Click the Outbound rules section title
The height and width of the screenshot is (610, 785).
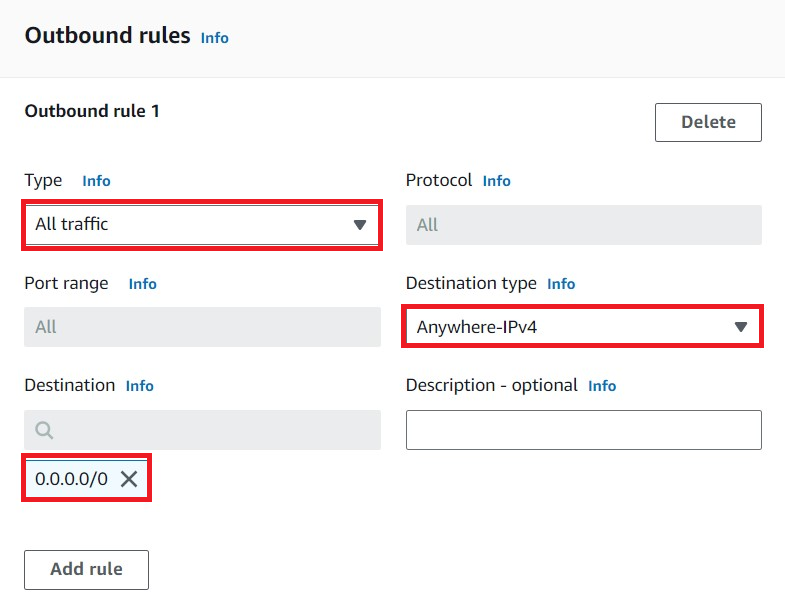coord(107,36)
